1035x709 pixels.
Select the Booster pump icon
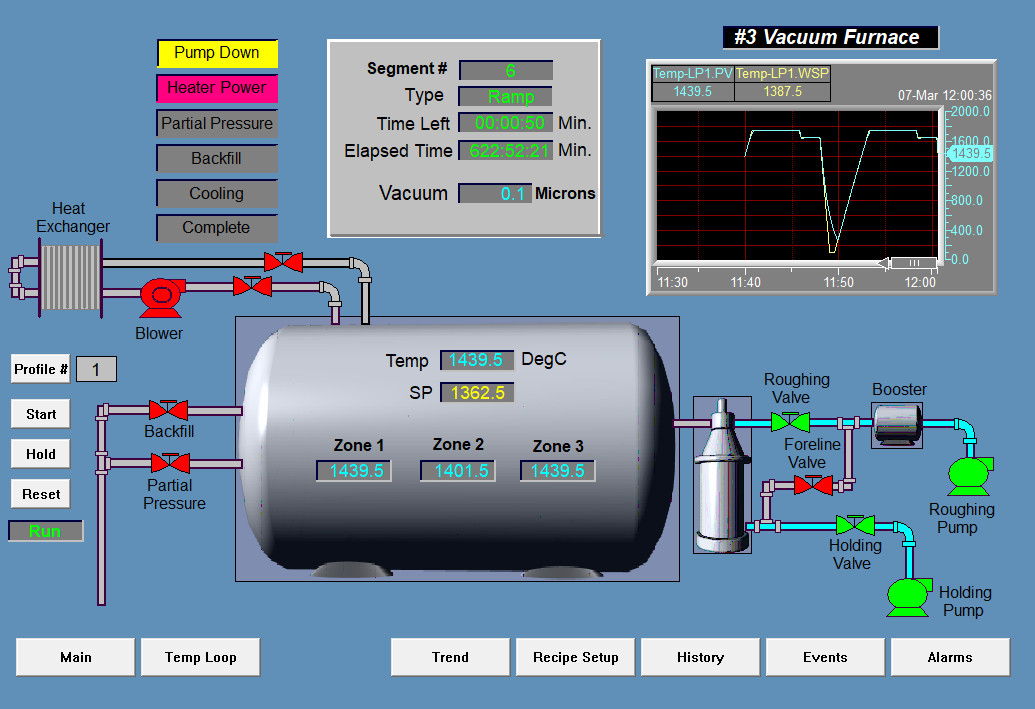pyautogui.click(x=896, y=421)
